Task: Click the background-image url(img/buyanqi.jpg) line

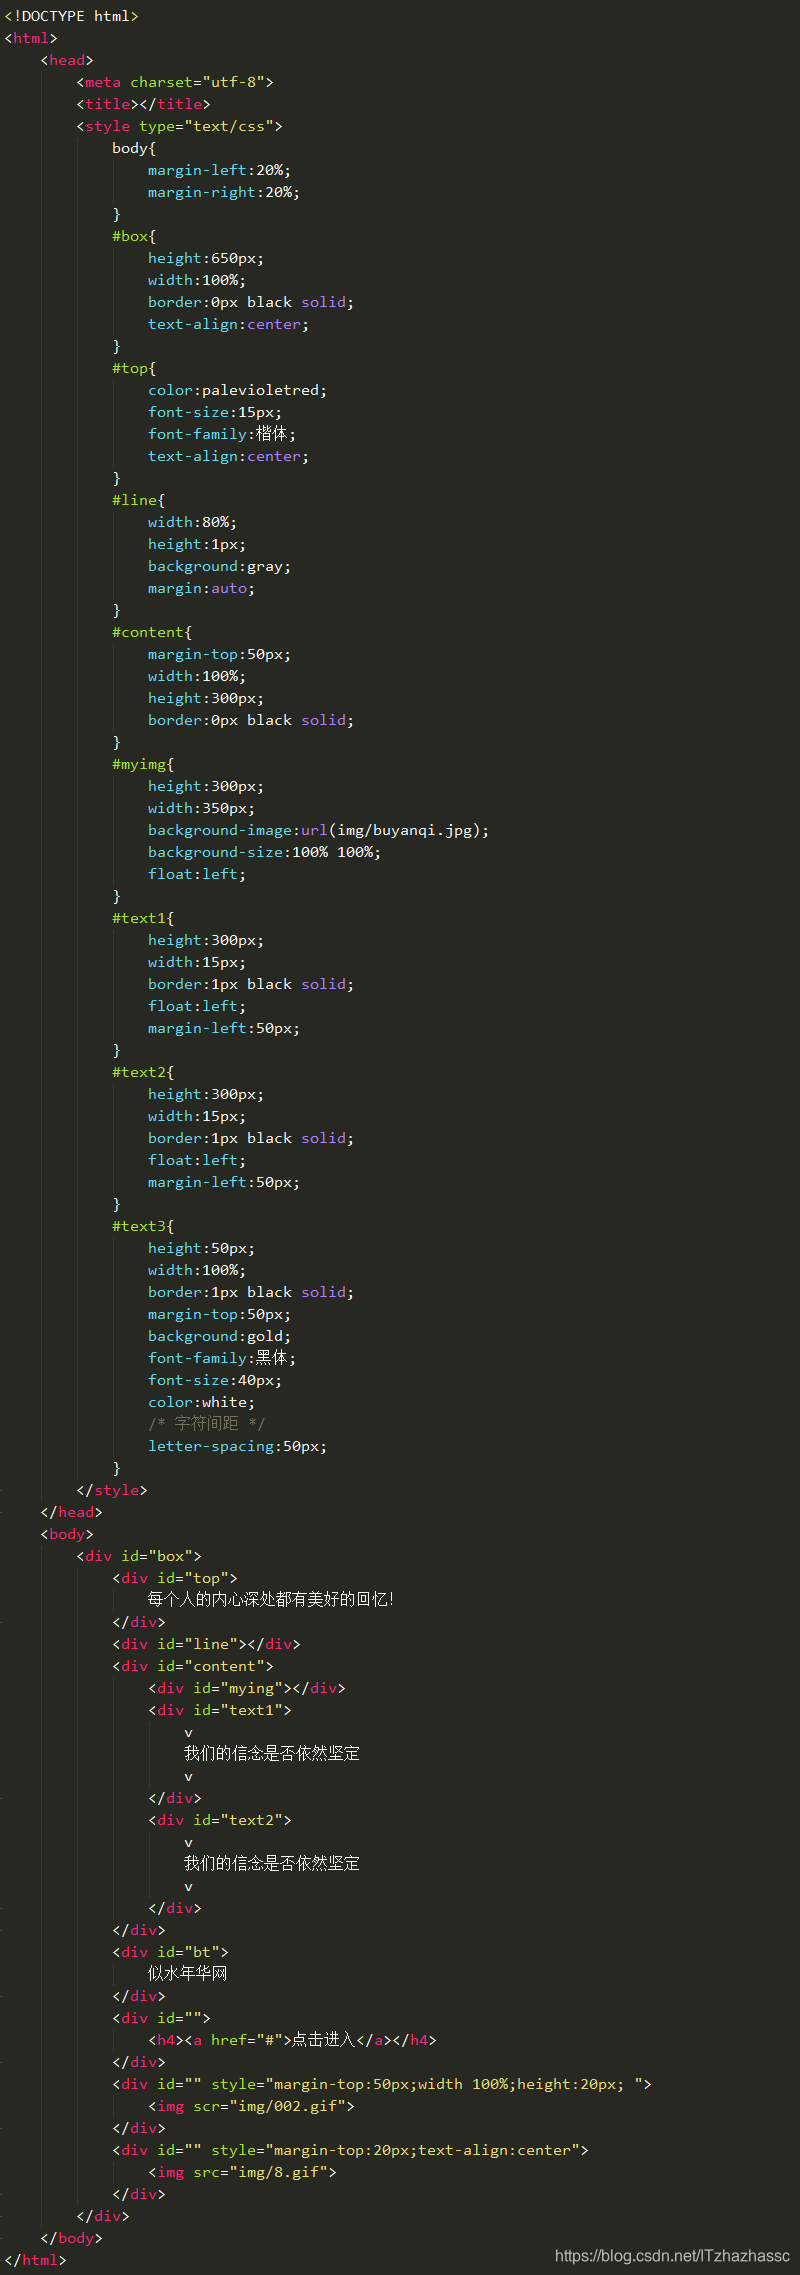Action: (x=319, y=830)
